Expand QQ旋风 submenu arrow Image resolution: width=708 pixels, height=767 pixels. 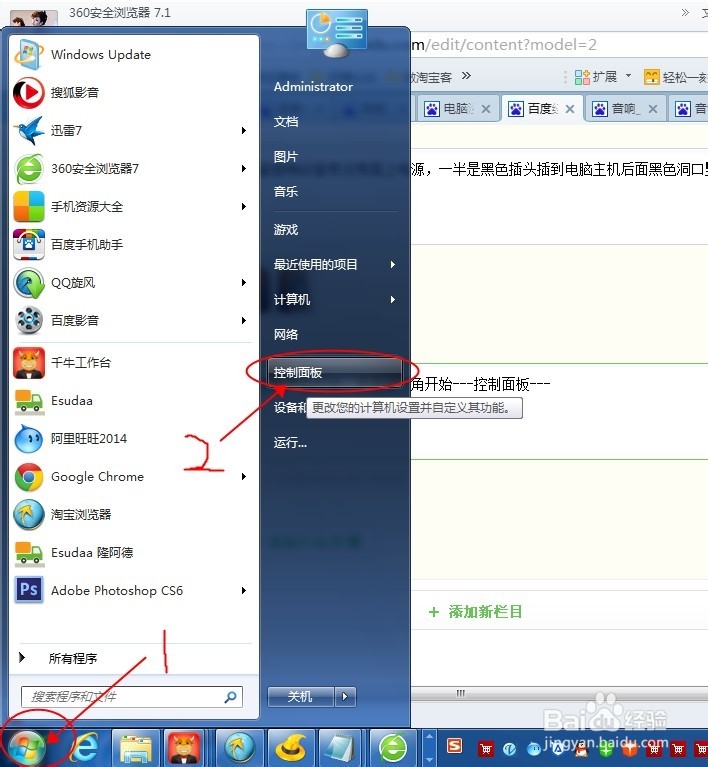coord(244,283)
